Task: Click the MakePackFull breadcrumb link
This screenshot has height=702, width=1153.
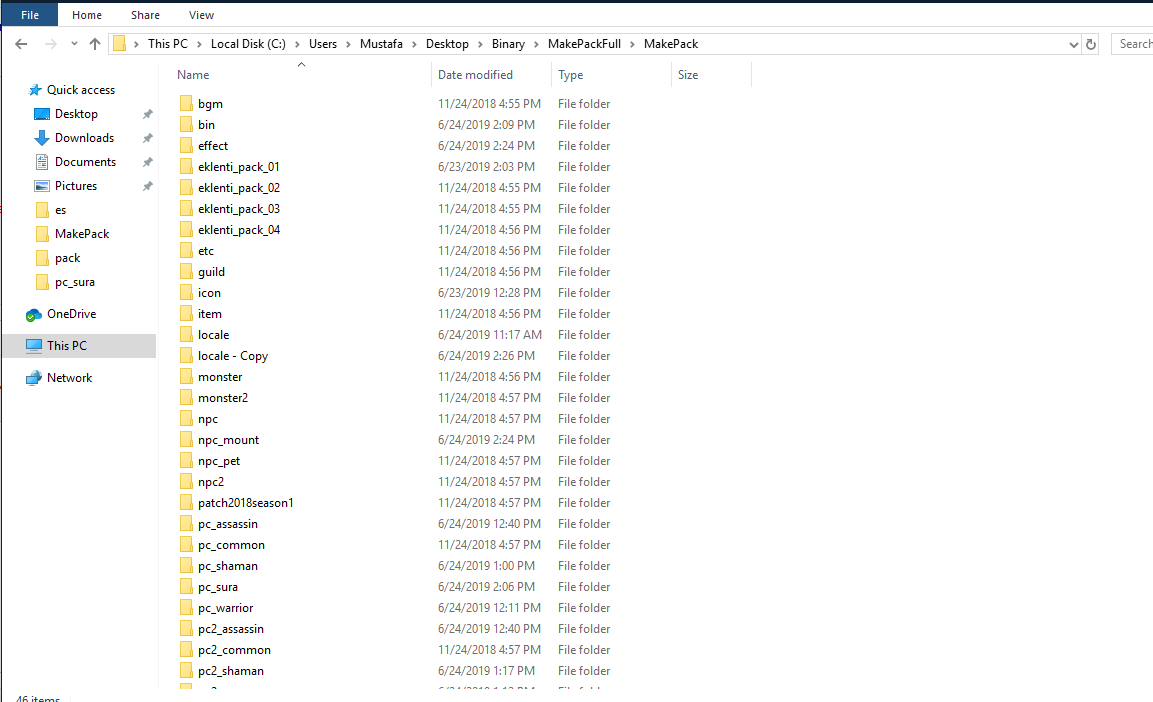Action: tap(585, 44)
